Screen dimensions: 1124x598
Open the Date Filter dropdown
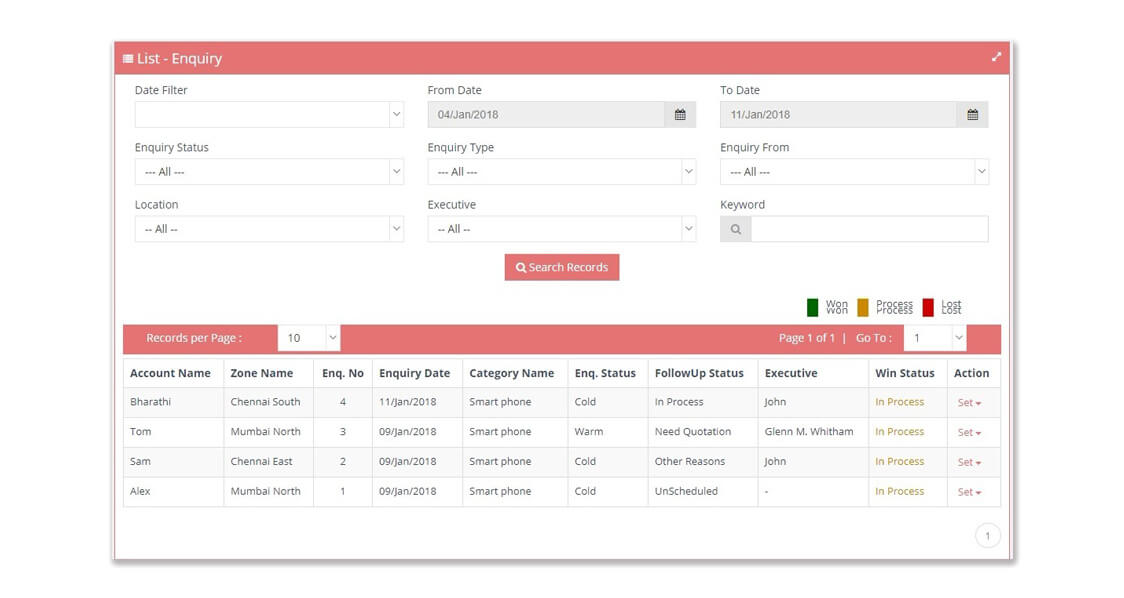269,115
